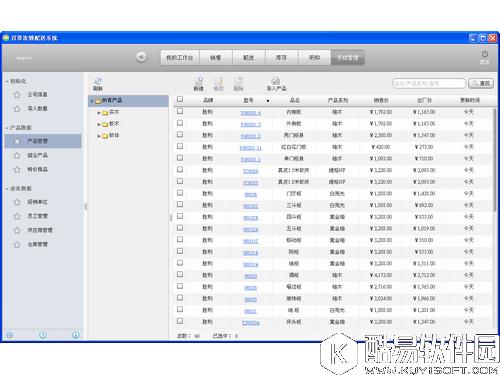Sort by the 更新时间 column header
The height and width of the screenshot is (375, 500).
469,100
